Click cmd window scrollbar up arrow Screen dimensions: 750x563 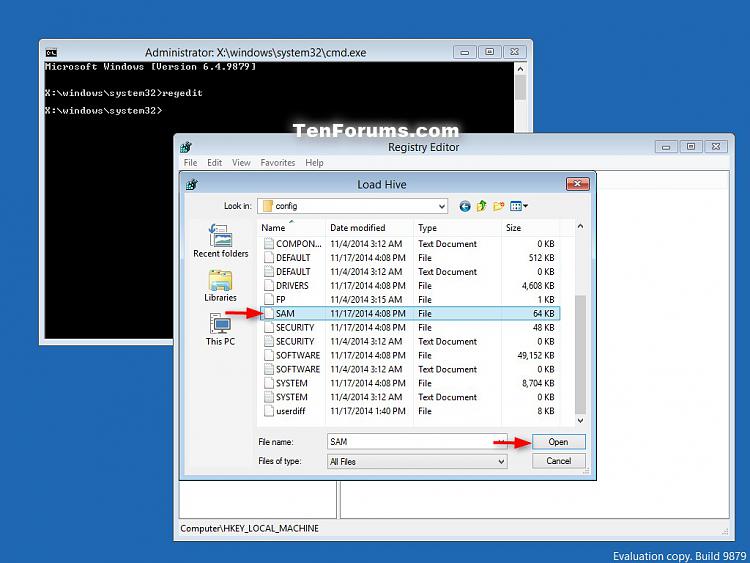click(520, 69)
